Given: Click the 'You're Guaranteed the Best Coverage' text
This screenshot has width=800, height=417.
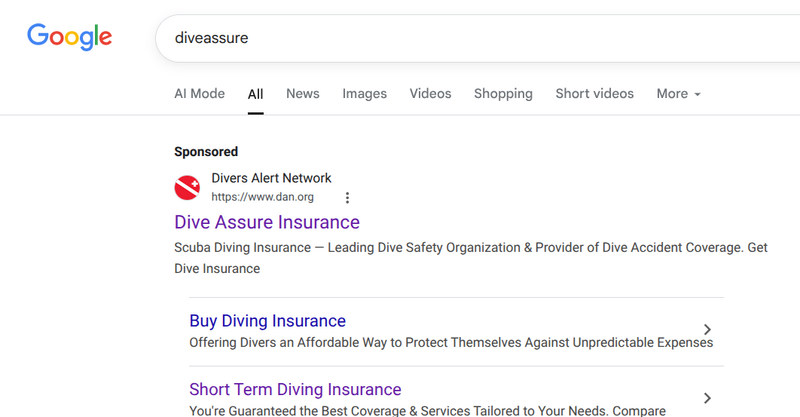Looking at the screenshot, I should 428,410.
